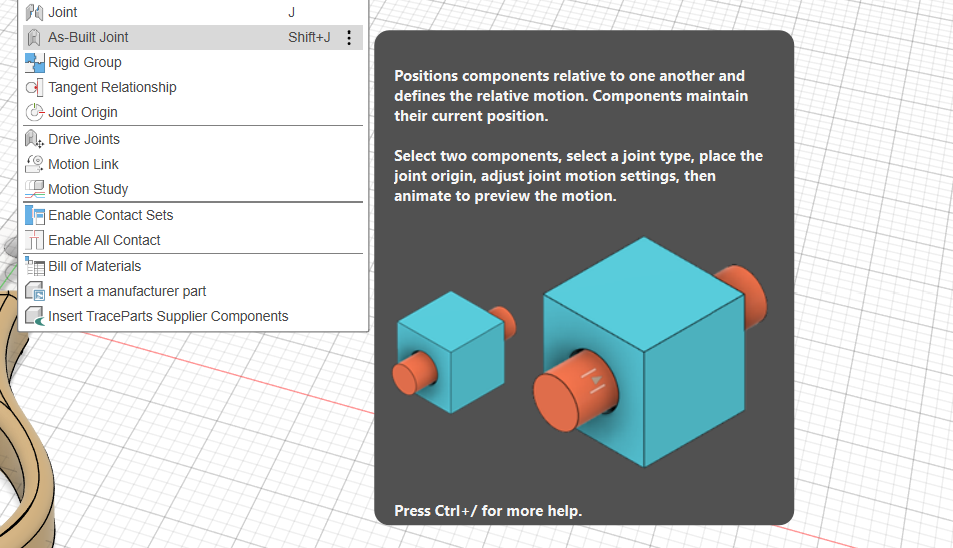Open Motion Study via its icon
953x548 pixels.
click(x=35, y=189)
